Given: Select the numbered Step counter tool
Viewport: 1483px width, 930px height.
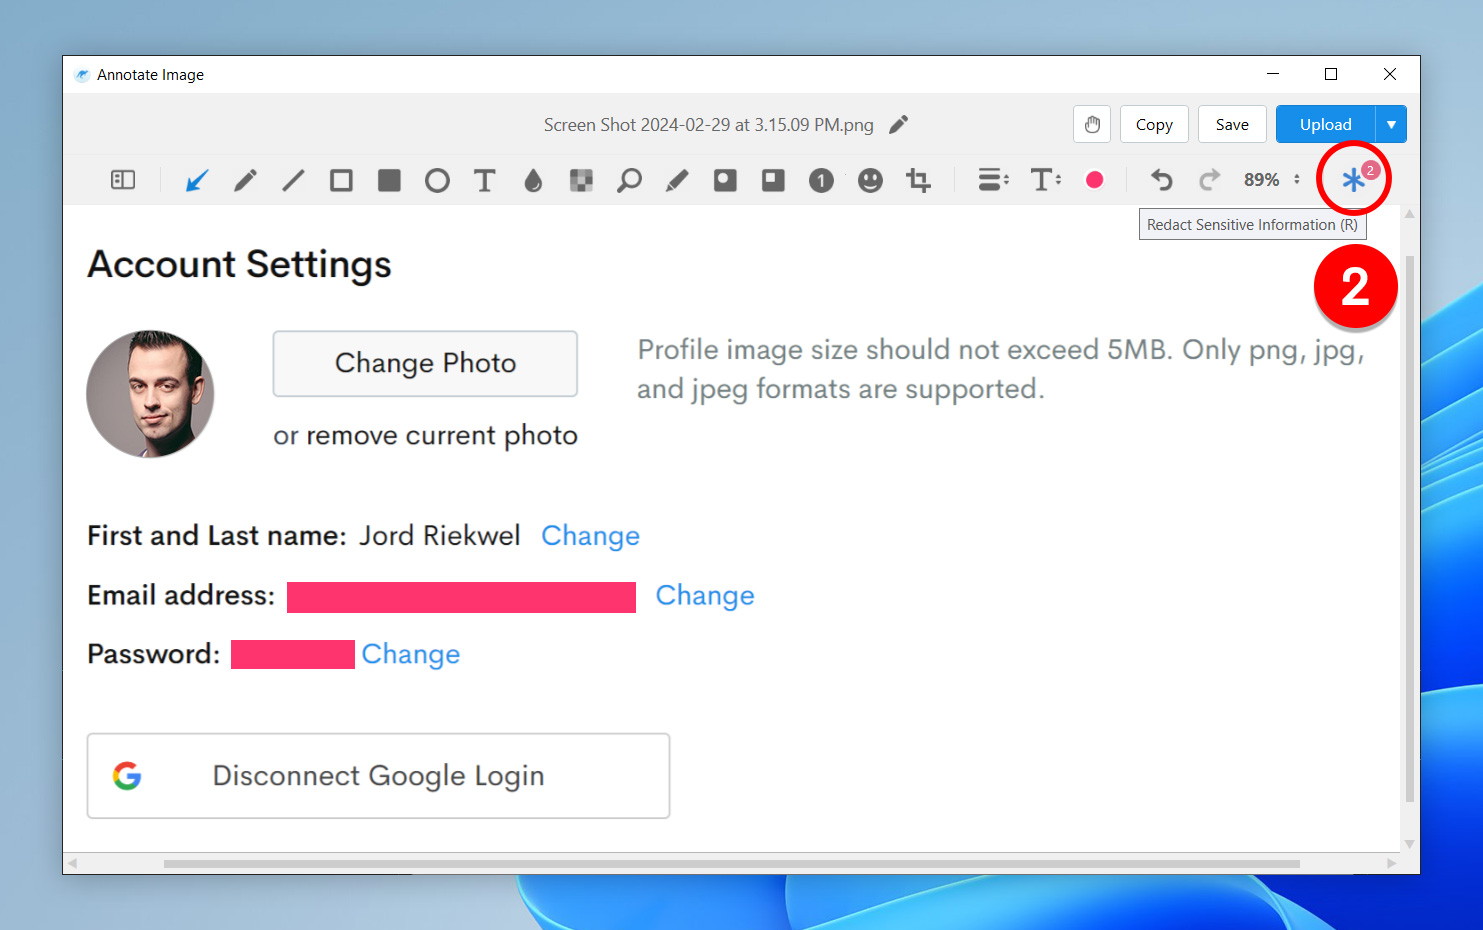Looking at the screenshot, I should click(821, 180).
